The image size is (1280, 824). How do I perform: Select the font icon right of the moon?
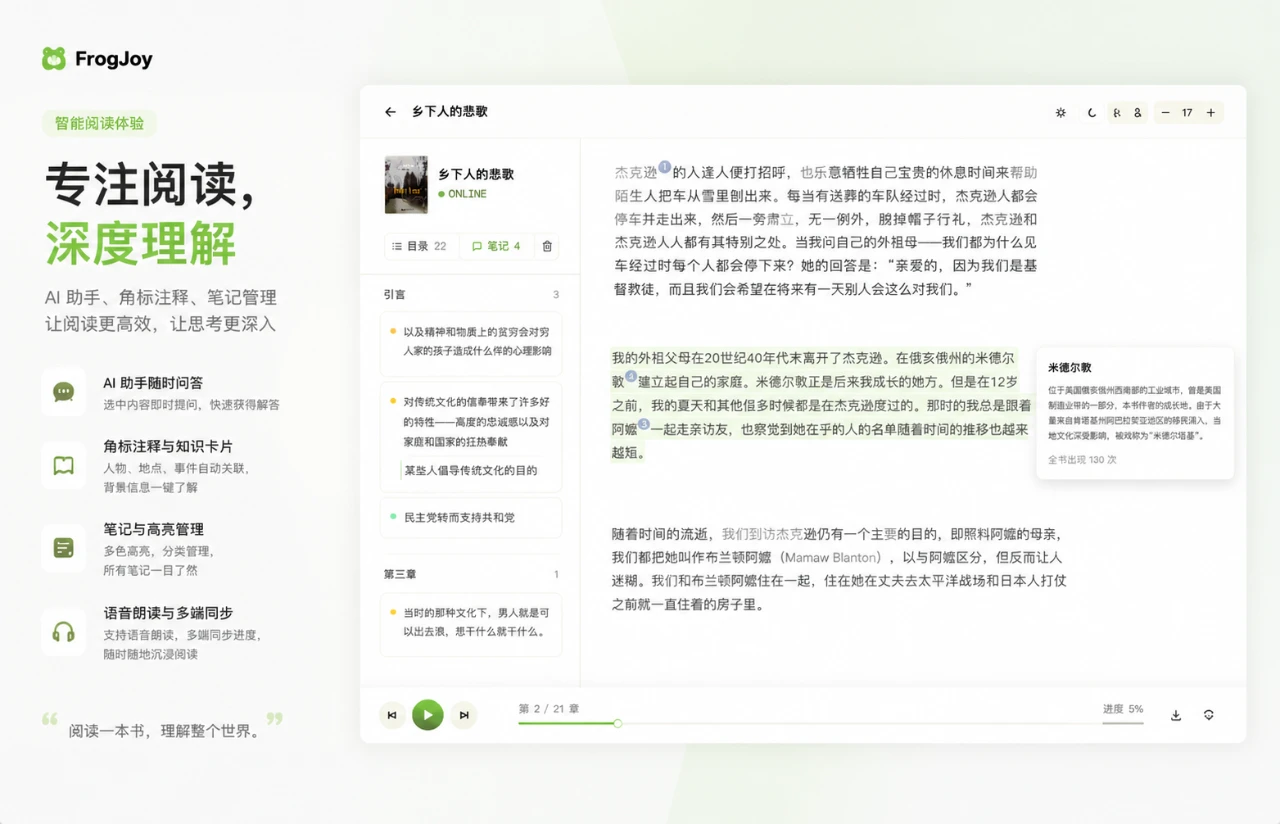coord(1117,113)
